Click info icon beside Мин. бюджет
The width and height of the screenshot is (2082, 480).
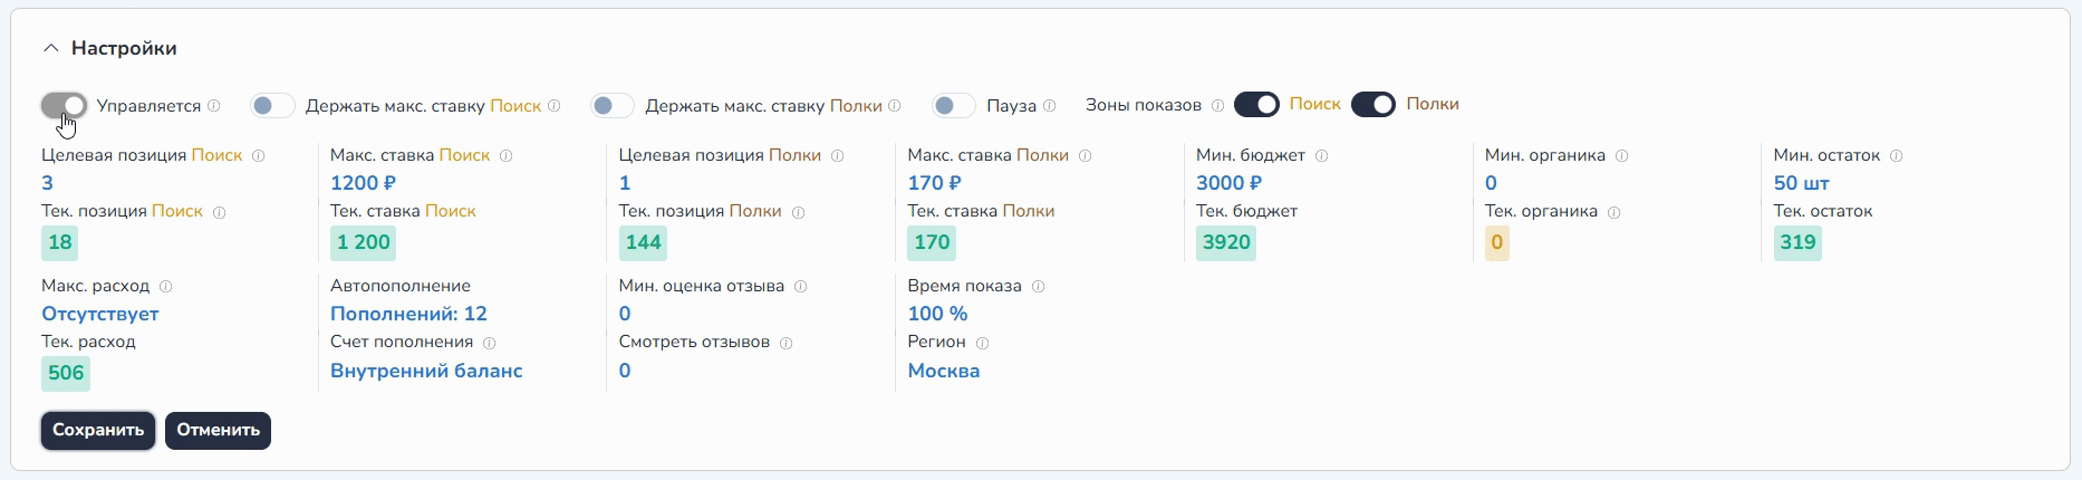(1322, 156)
